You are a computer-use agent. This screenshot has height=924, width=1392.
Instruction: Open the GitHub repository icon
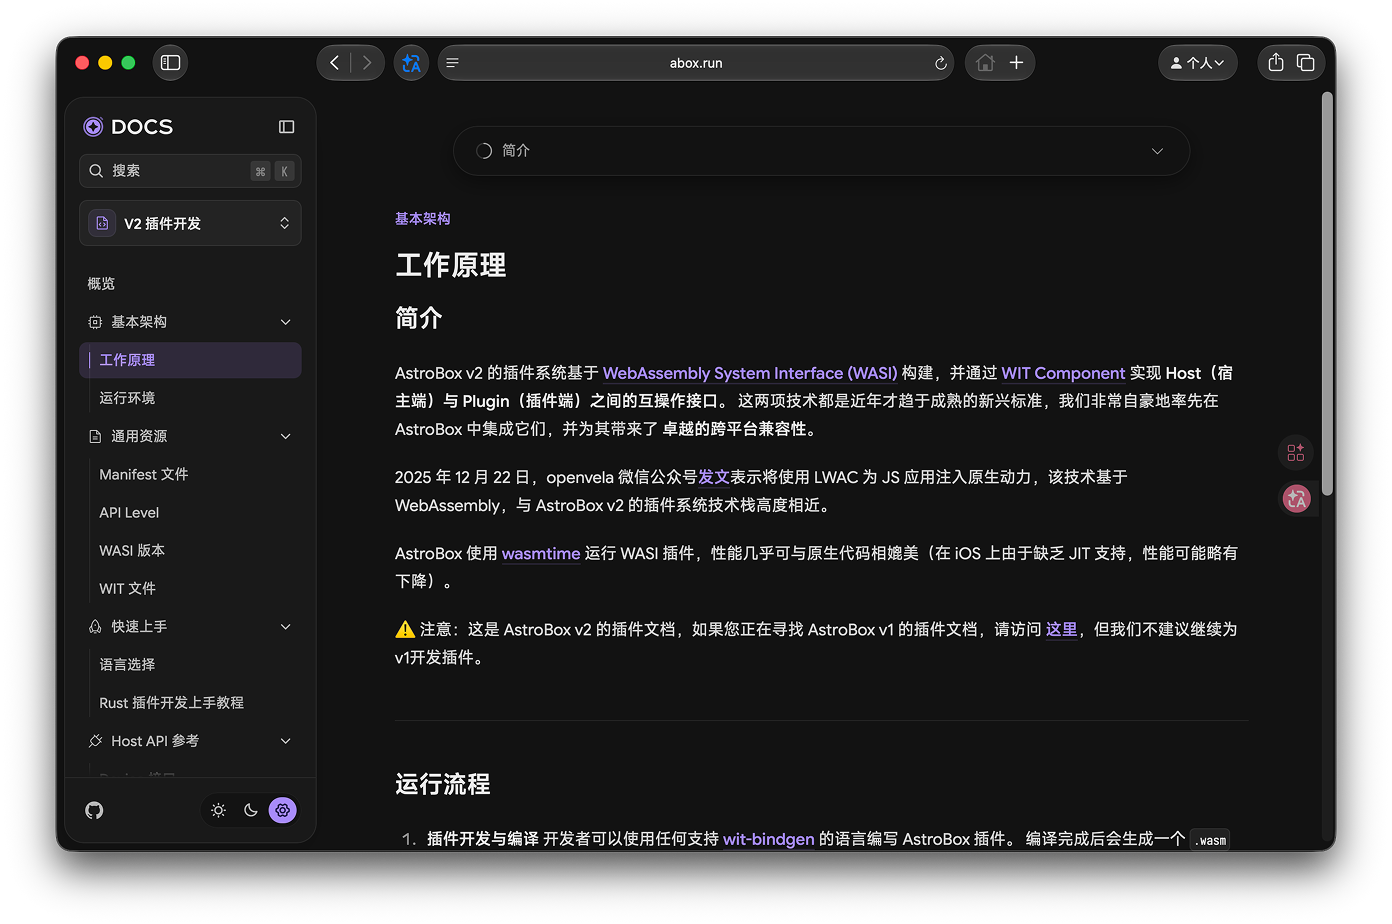(x=94, y=810)
